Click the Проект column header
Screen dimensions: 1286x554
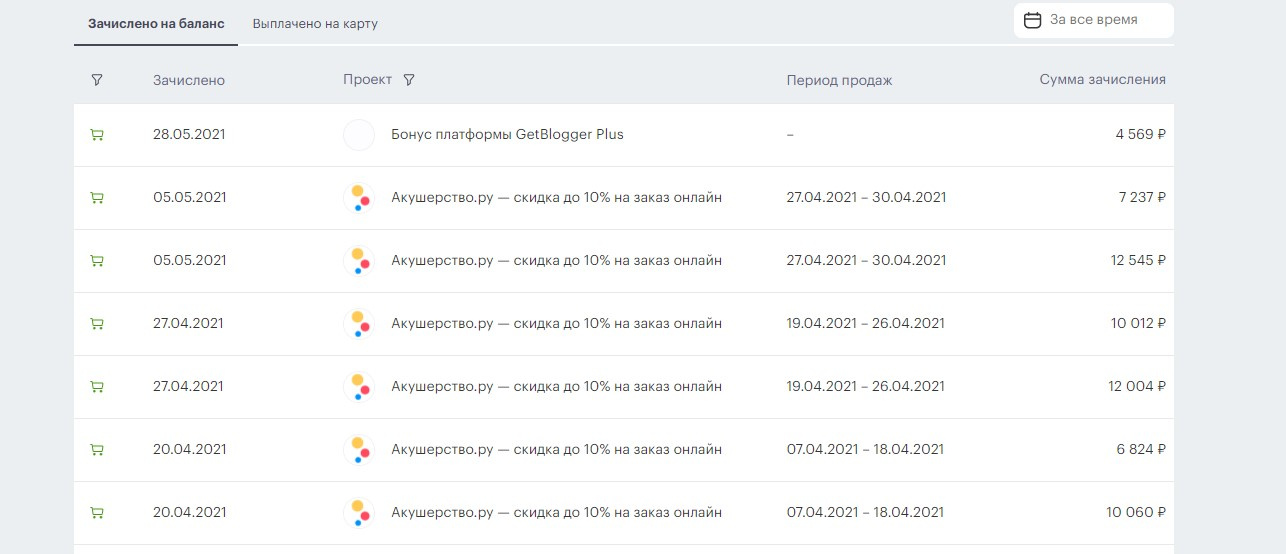tap(367, 80)
